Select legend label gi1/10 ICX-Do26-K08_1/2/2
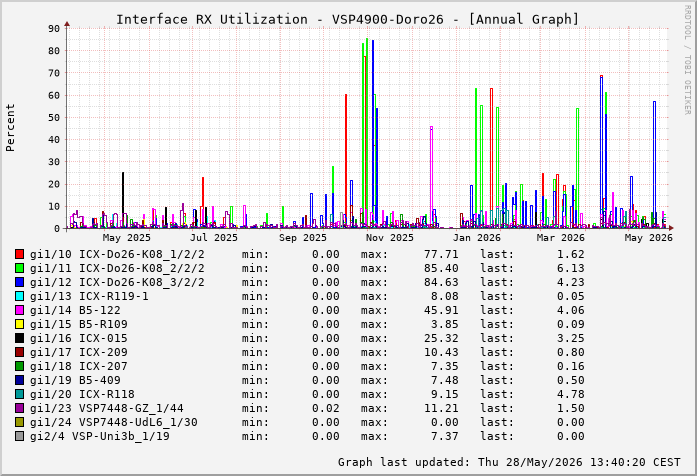 coord(117,254)
